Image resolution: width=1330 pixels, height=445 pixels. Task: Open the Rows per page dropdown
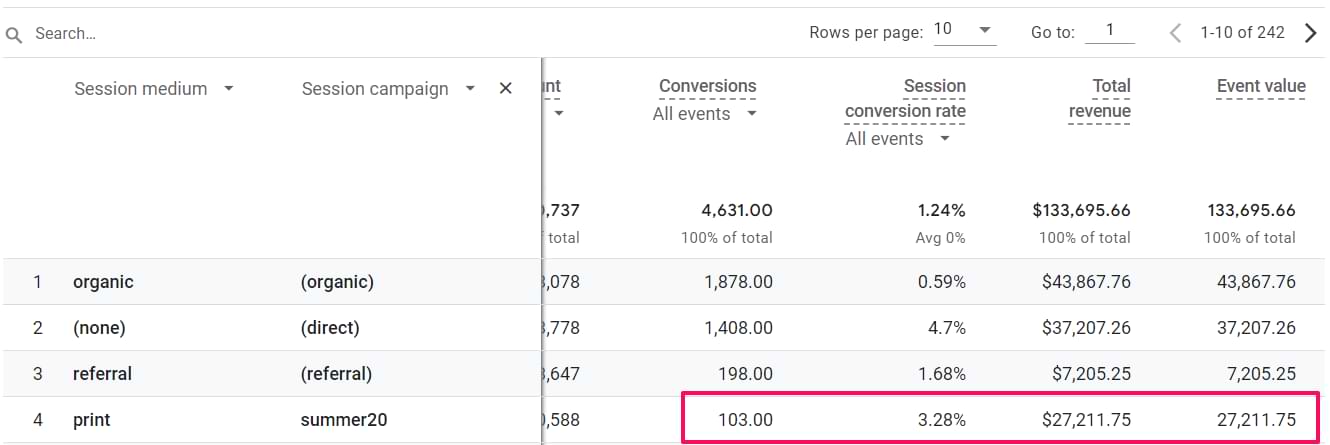tap(964, 31)
